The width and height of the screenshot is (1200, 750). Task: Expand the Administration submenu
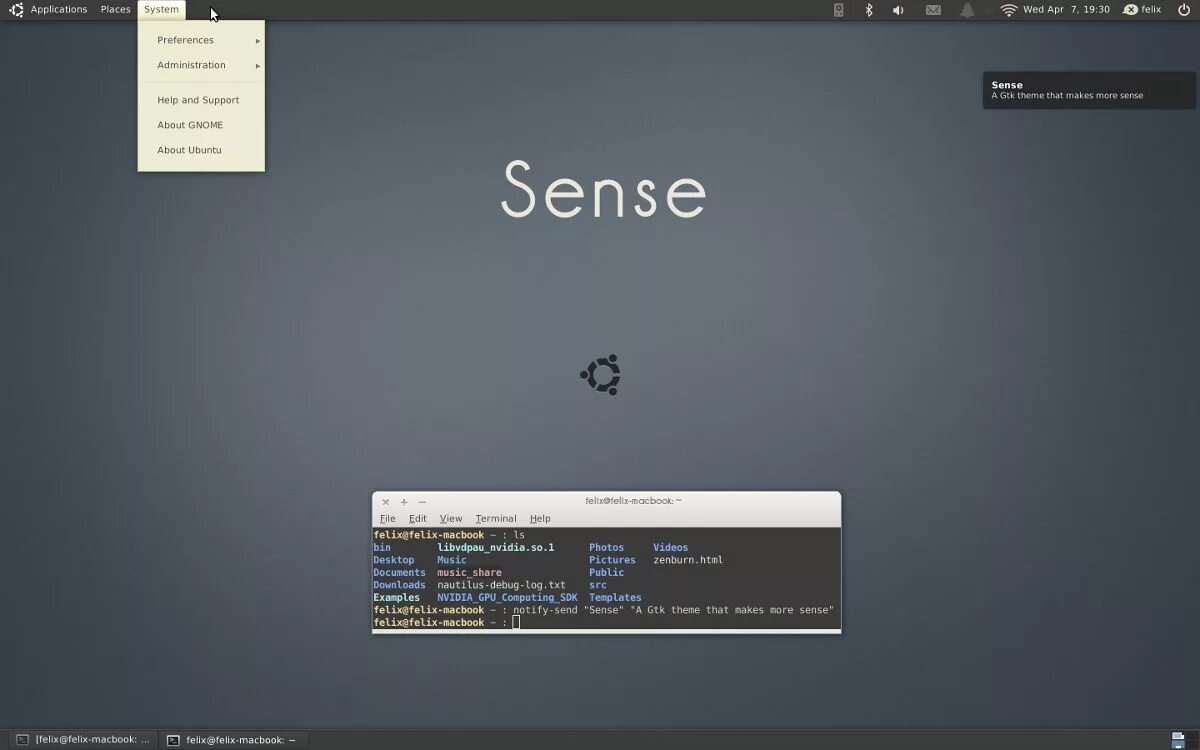[201, 65]
